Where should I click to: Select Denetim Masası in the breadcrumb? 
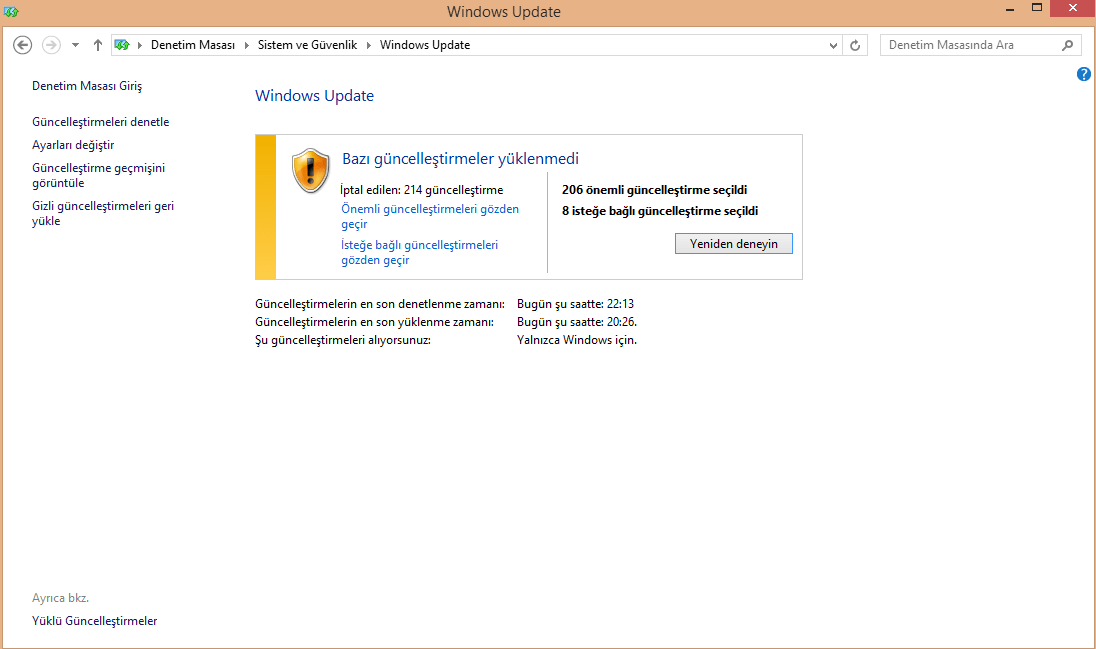point(193,45)
